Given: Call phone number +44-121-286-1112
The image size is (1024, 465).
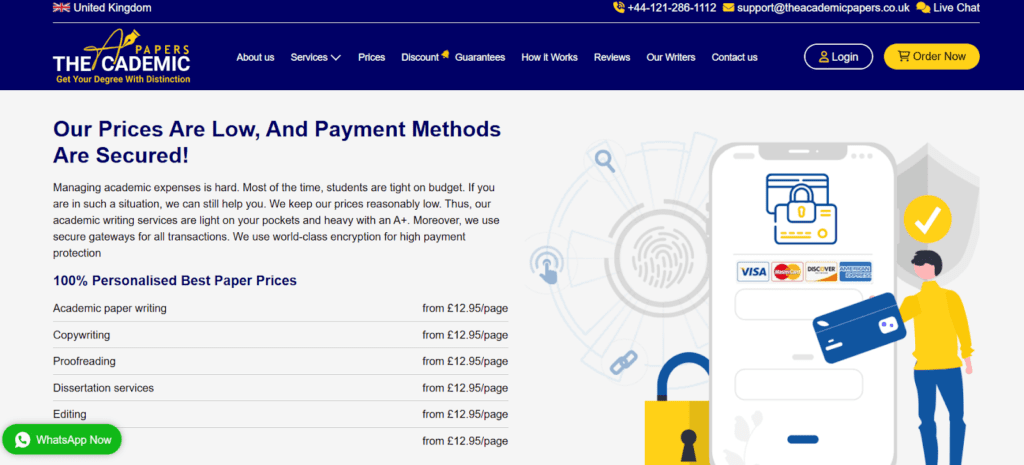Looking at the screenshot, I should (x=672, y=8).
